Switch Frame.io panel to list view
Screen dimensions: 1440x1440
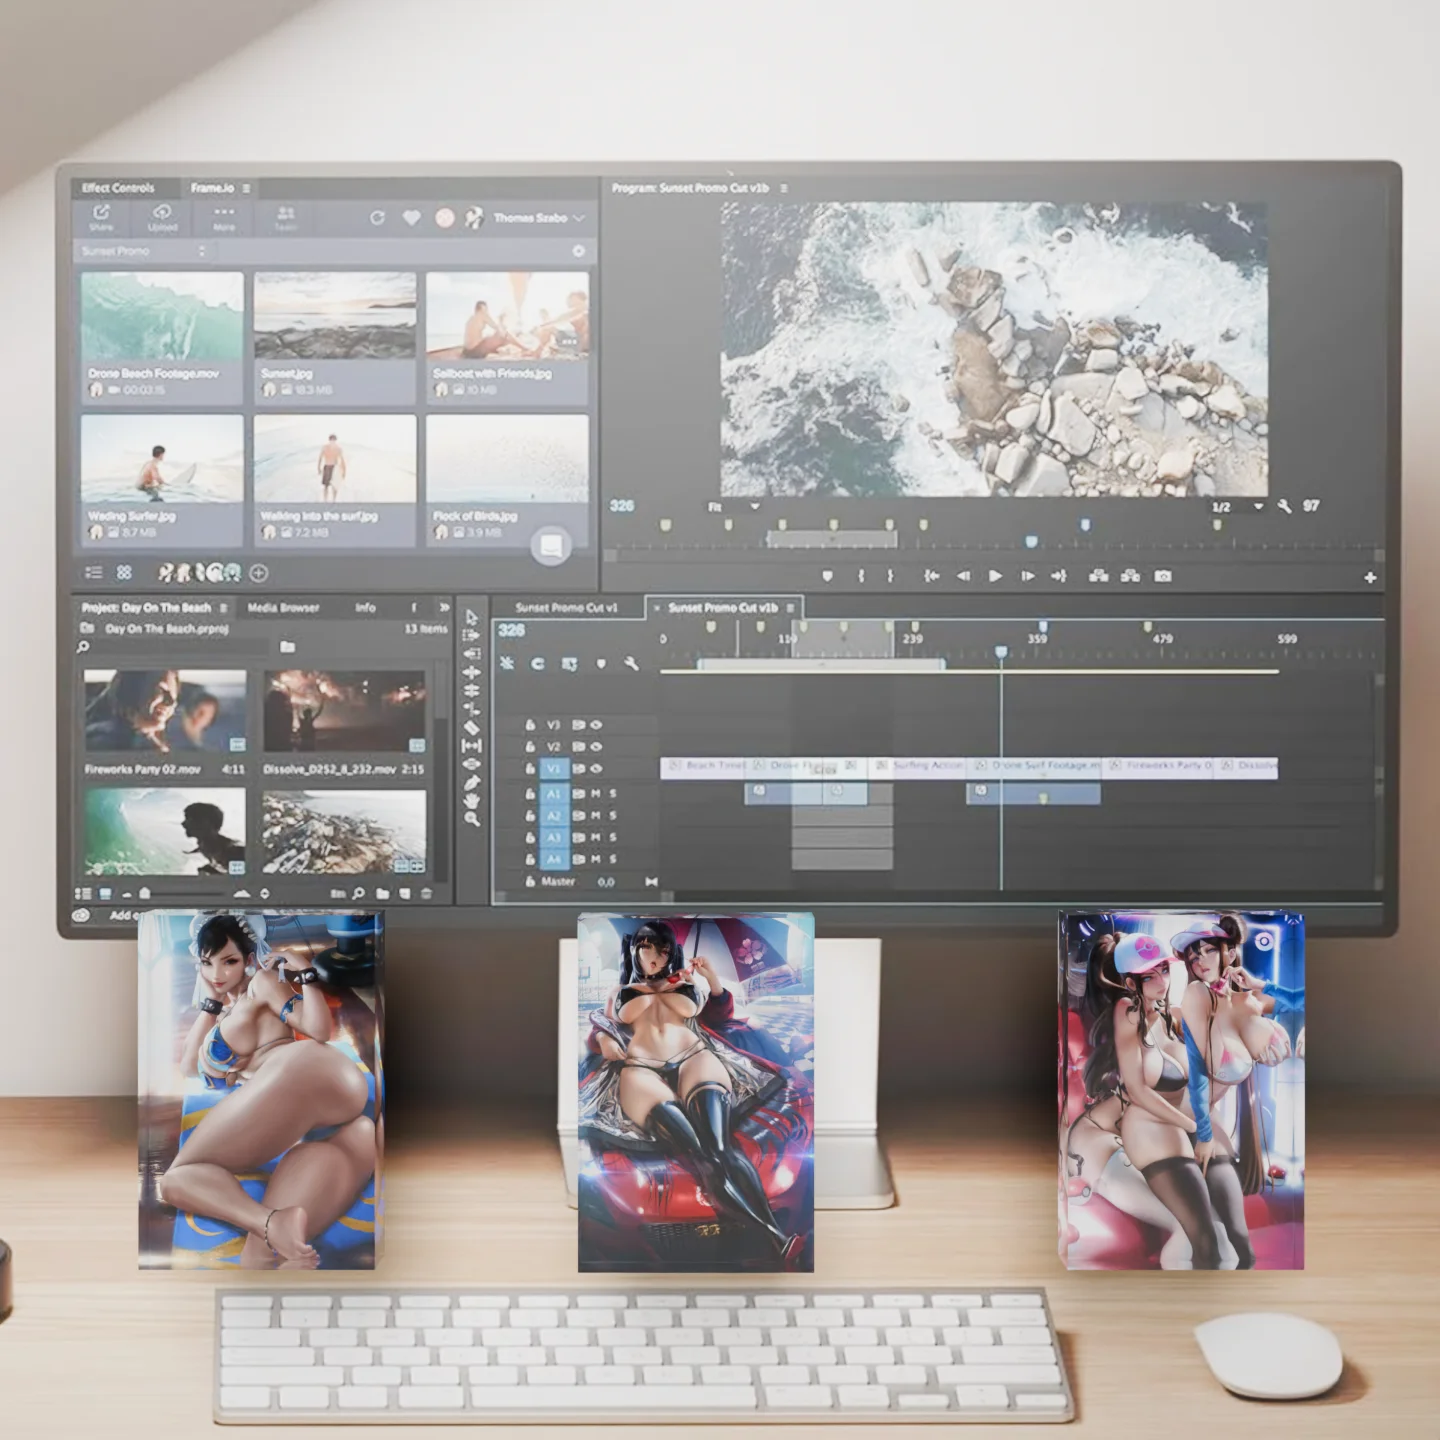point(94,573)
